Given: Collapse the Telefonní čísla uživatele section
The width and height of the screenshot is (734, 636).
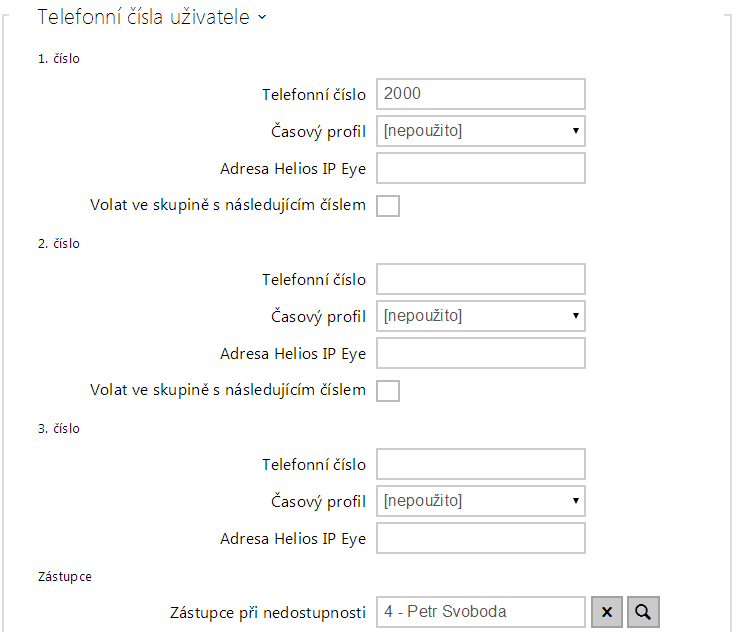Looking at the screenshot, I should coord(262,18).
